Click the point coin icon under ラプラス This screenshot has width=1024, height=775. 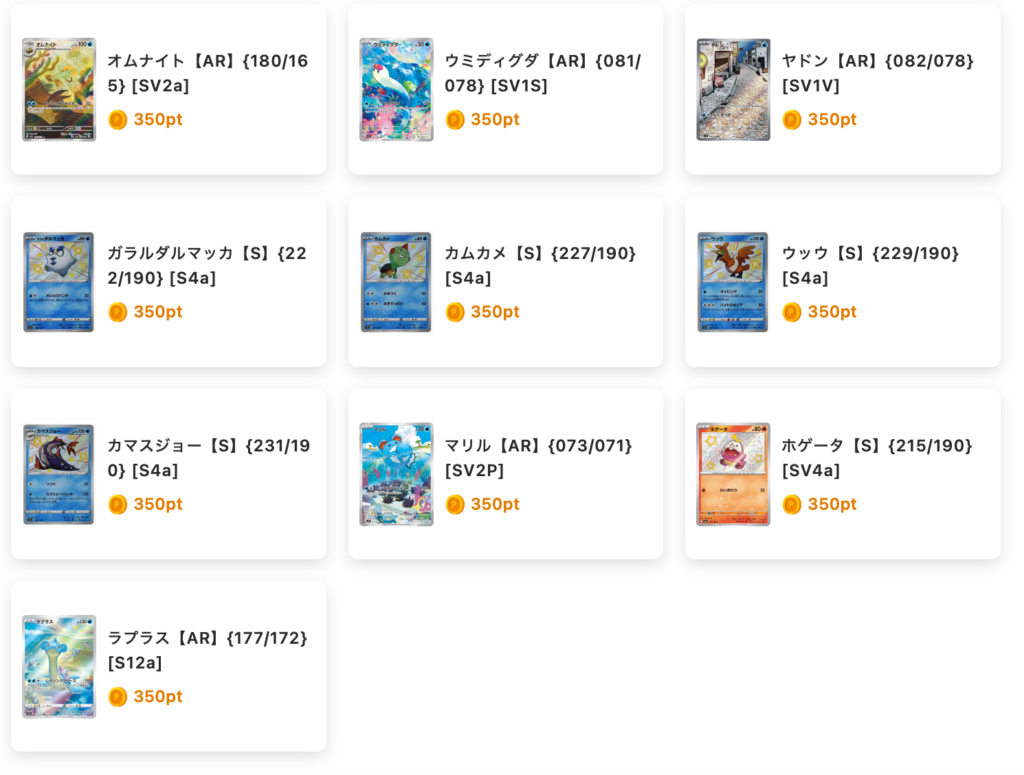pyautogui.click(x=118, y=697)
